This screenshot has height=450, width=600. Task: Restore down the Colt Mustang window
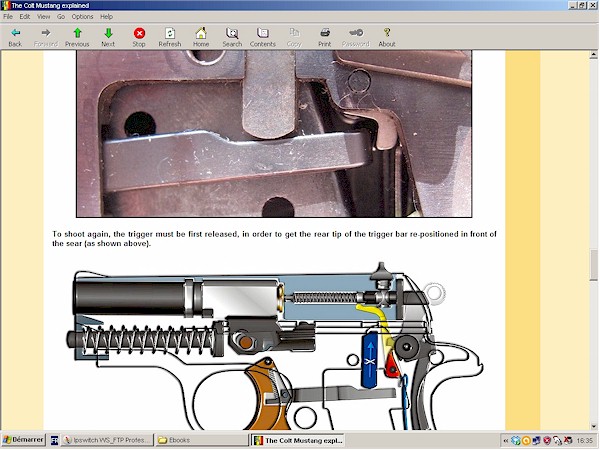[x=582, y=5]
